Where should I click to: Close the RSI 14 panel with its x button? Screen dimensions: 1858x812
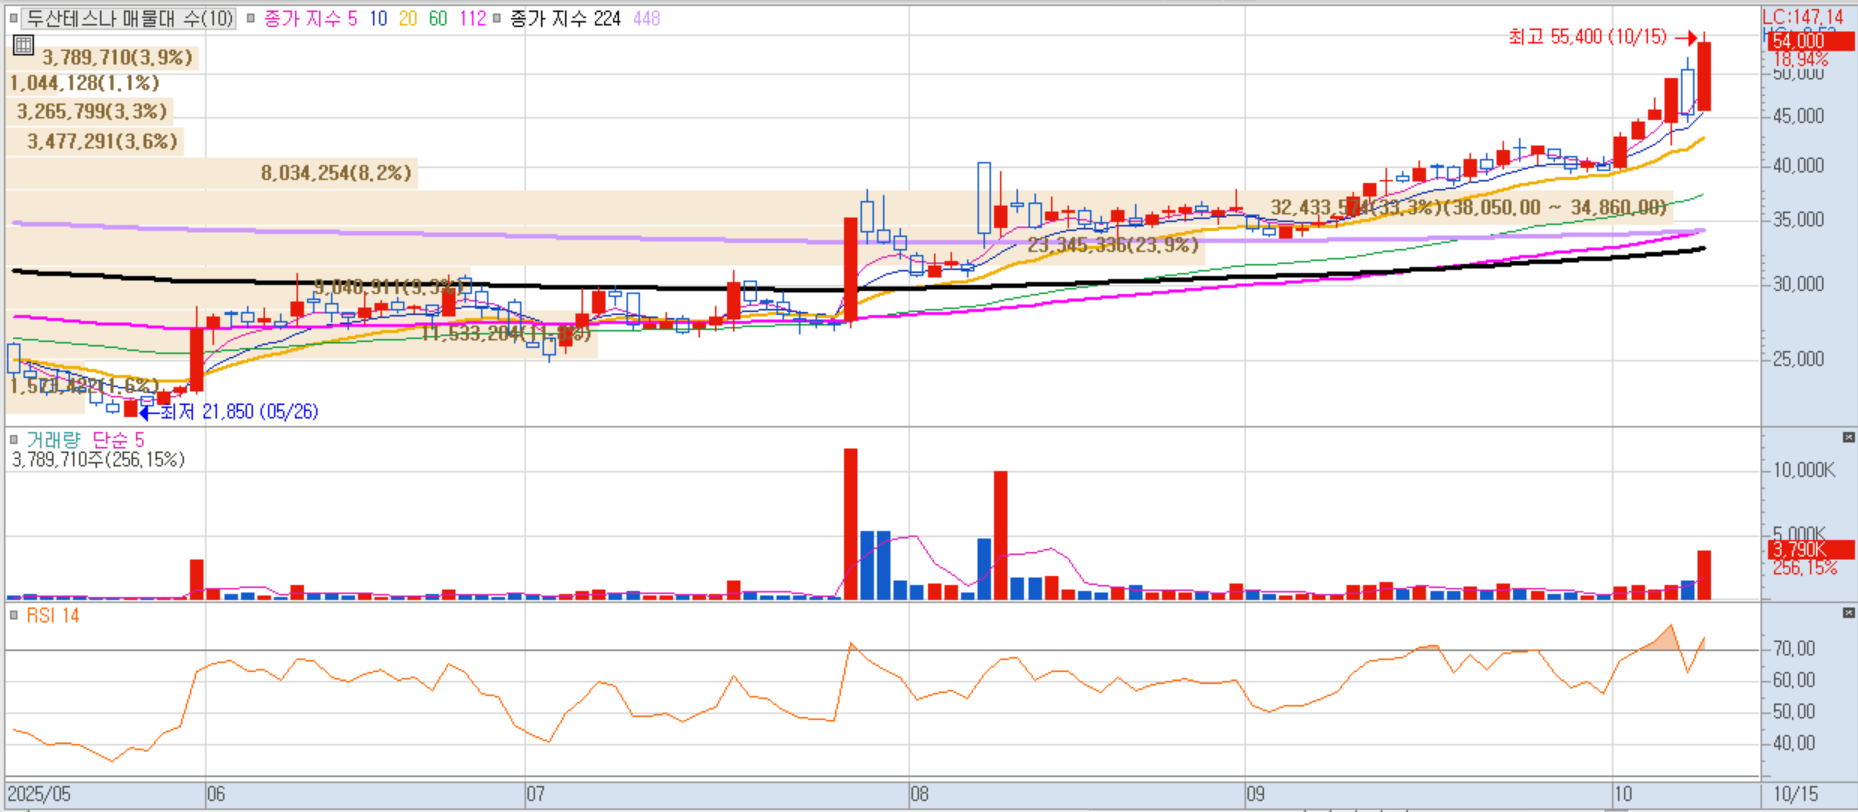click(1848, 613)
